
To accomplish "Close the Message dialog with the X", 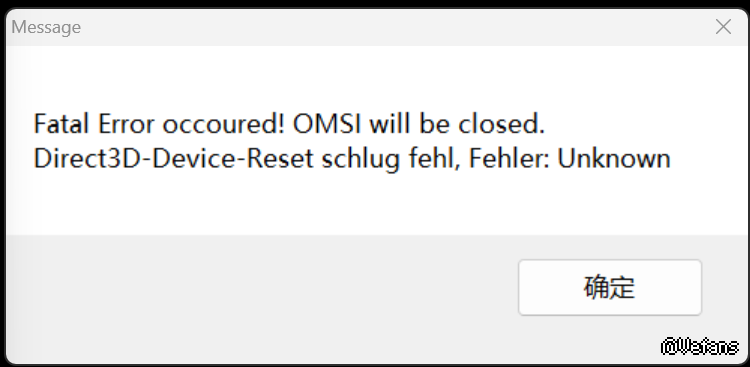I will [723, 27].
